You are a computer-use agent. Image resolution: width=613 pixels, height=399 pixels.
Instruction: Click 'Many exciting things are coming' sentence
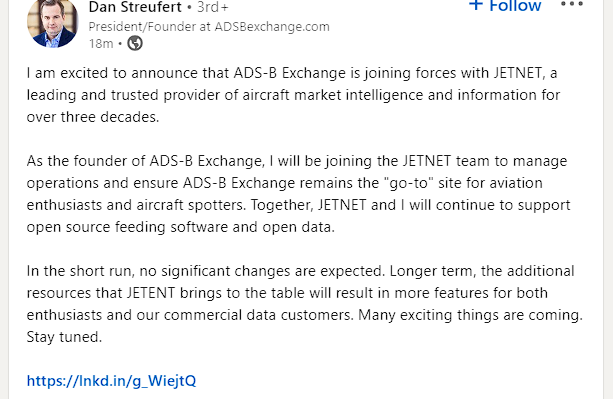click(x=470, y=315)
